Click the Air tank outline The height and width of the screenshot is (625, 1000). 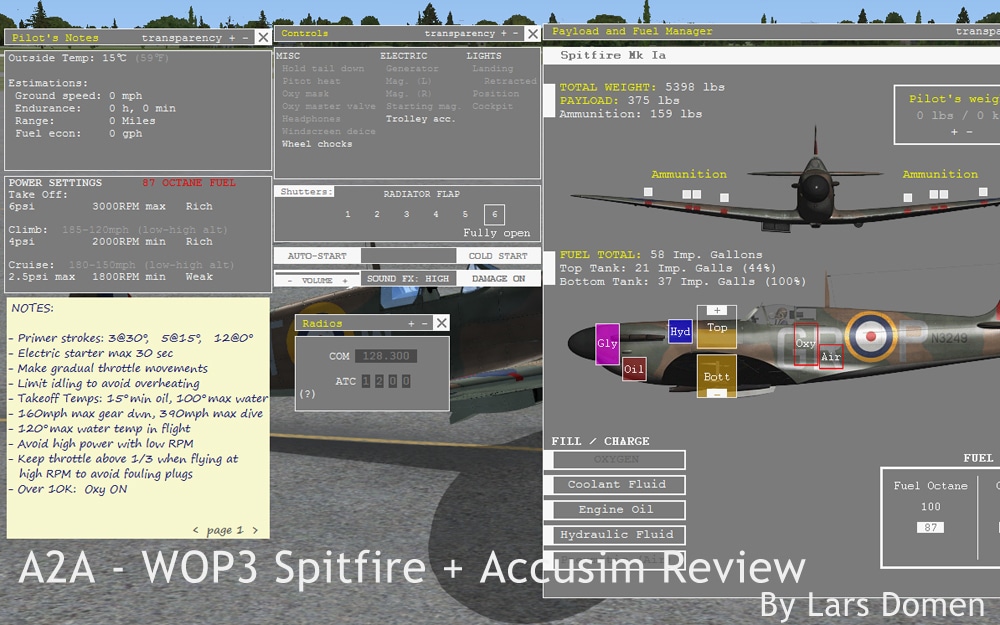830,357
